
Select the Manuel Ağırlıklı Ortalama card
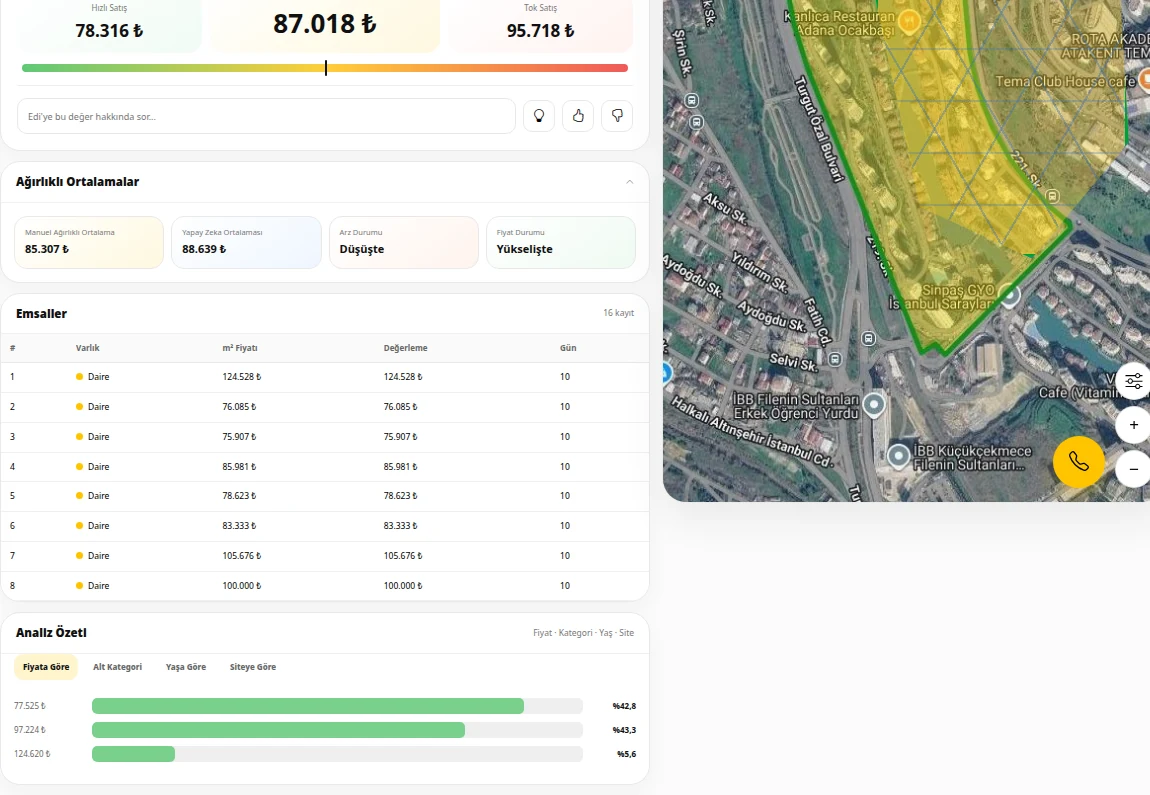pyautogui.click(x=89, y=242)
